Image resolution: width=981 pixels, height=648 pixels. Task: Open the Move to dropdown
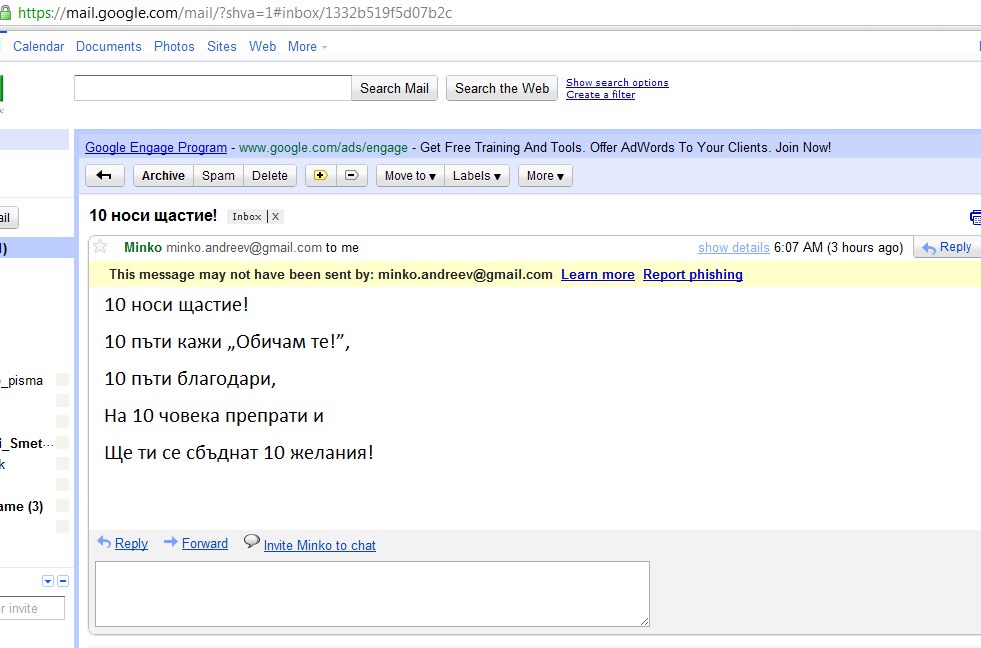410,176
